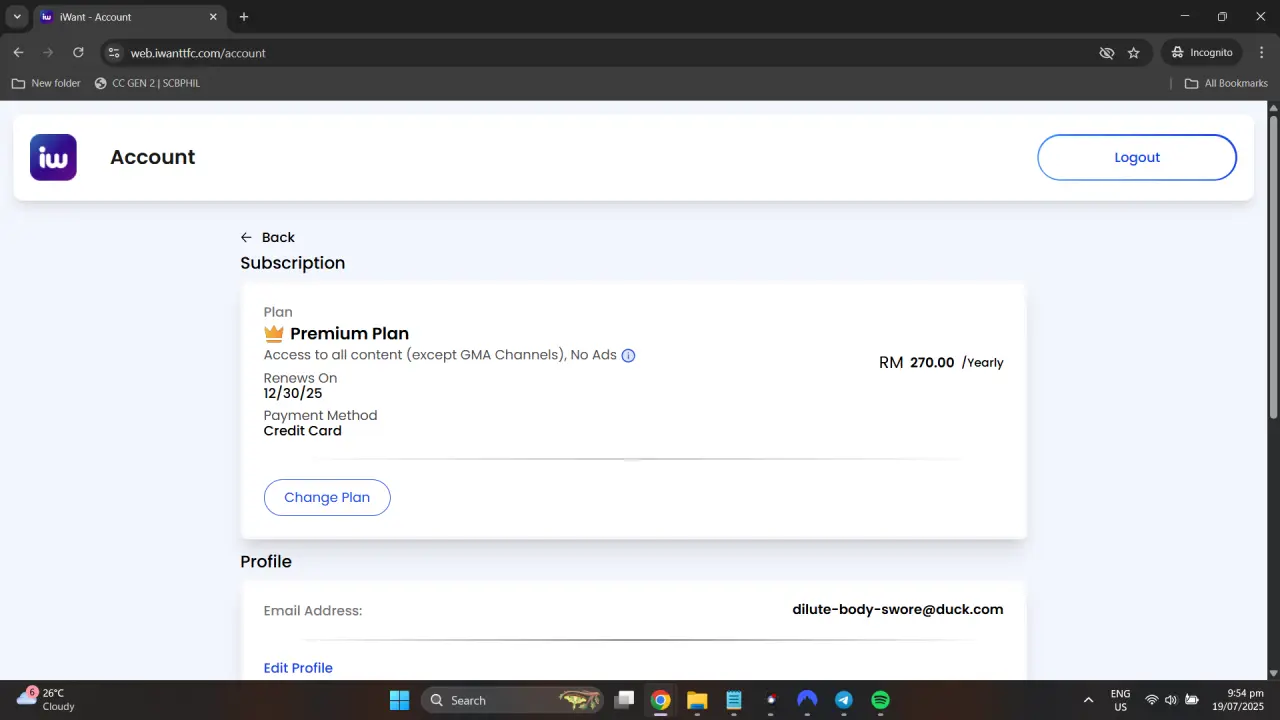
Task: Close the iWant - Account tab
Action: click(214, 17)
